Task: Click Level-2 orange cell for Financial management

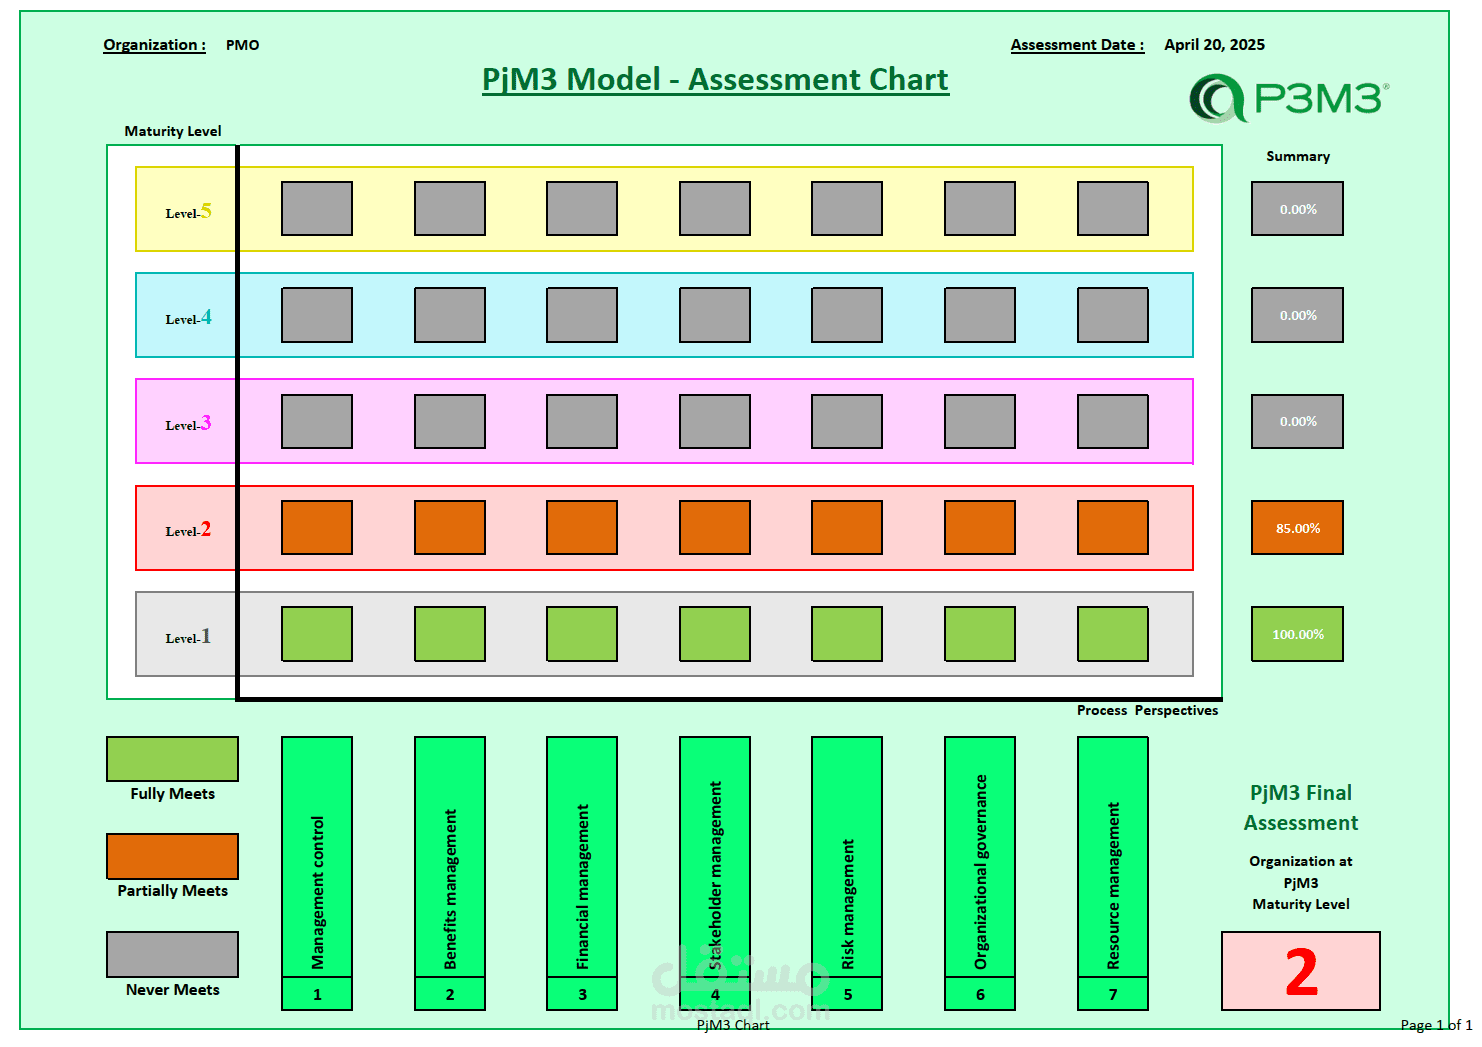Action: pyautogui.click(x=582, y=528)
